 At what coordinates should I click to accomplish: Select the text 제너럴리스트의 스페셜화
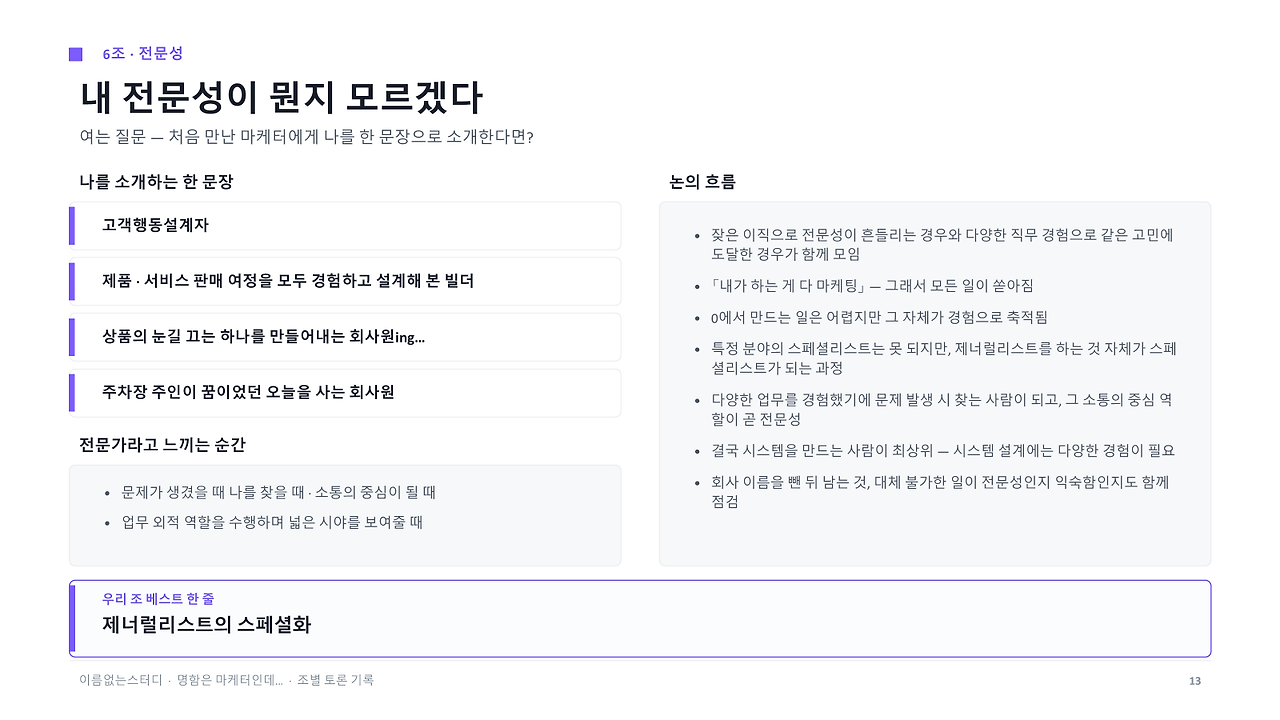pos(207,625)
